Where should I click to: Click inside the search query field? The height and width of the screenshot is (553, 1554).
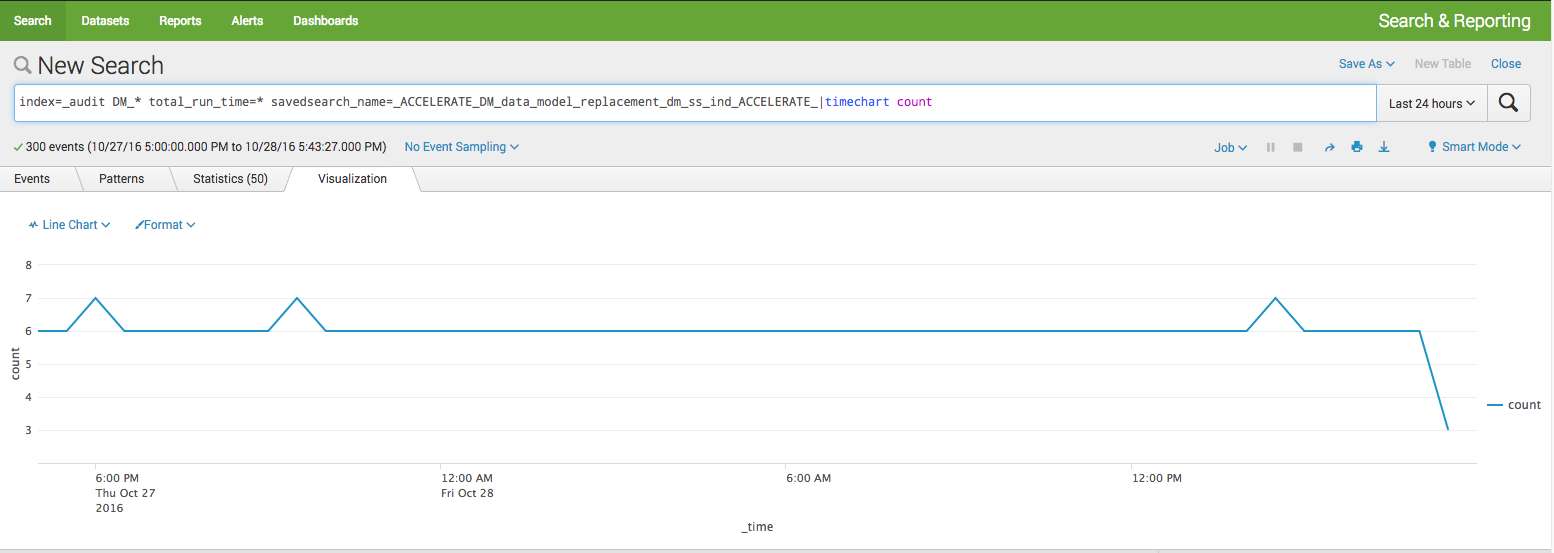tap(695, 103)
